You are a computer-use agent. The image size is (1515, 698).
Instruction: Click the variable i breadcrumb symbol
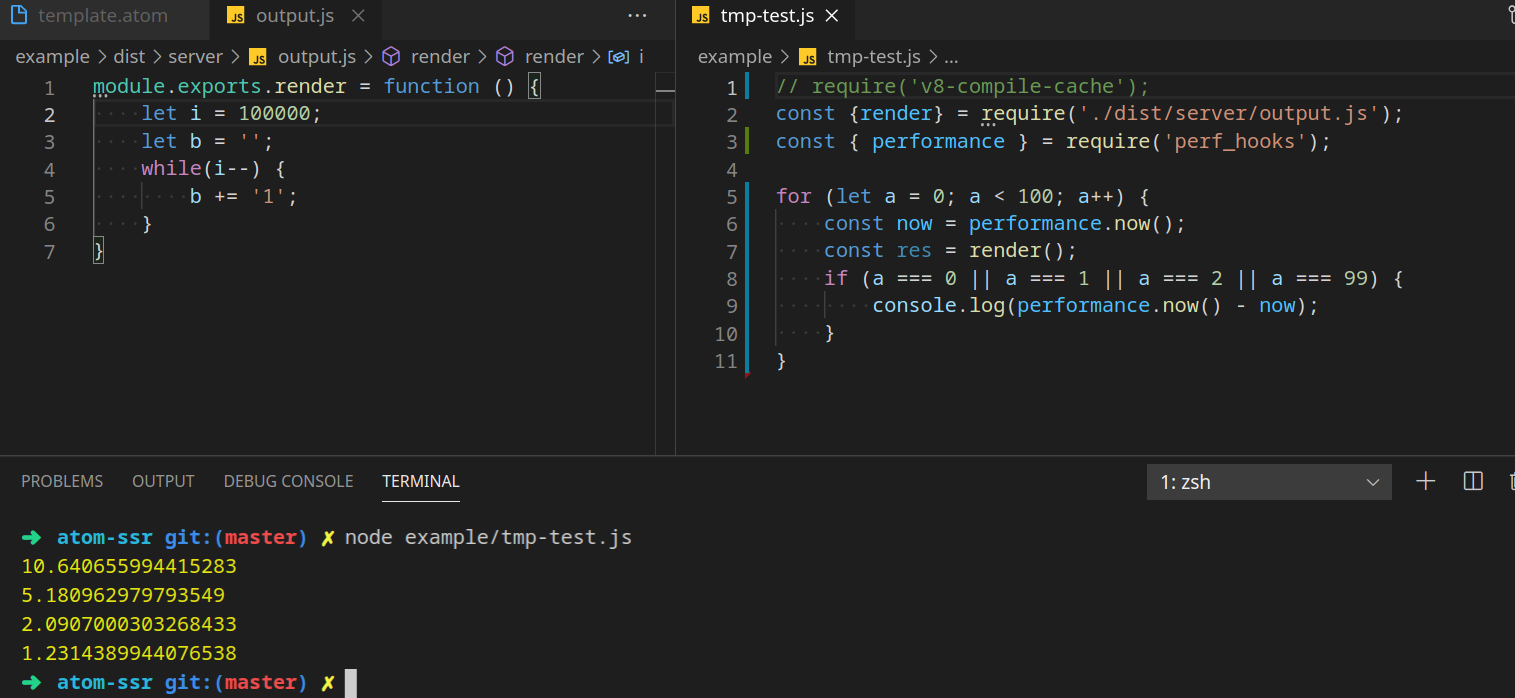point(619,57)
